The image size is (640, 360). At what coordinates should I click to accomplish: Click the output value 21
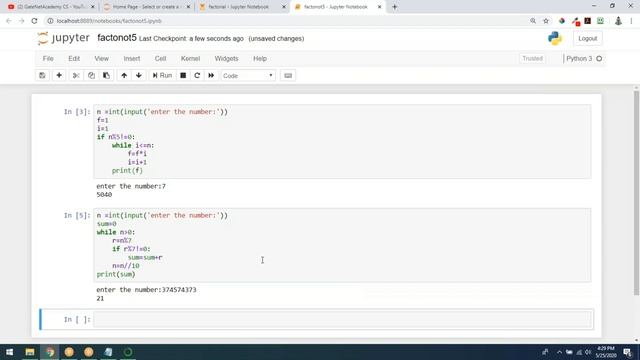pos(100,298)
